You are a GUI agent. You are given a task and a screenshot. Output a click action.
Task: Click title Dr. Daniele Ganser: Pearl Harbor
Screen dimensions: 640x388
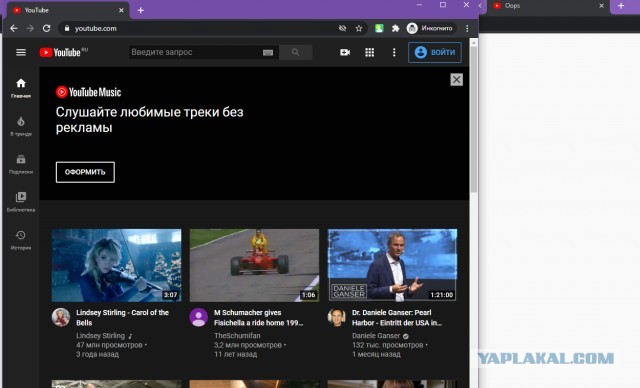[397, 317]
